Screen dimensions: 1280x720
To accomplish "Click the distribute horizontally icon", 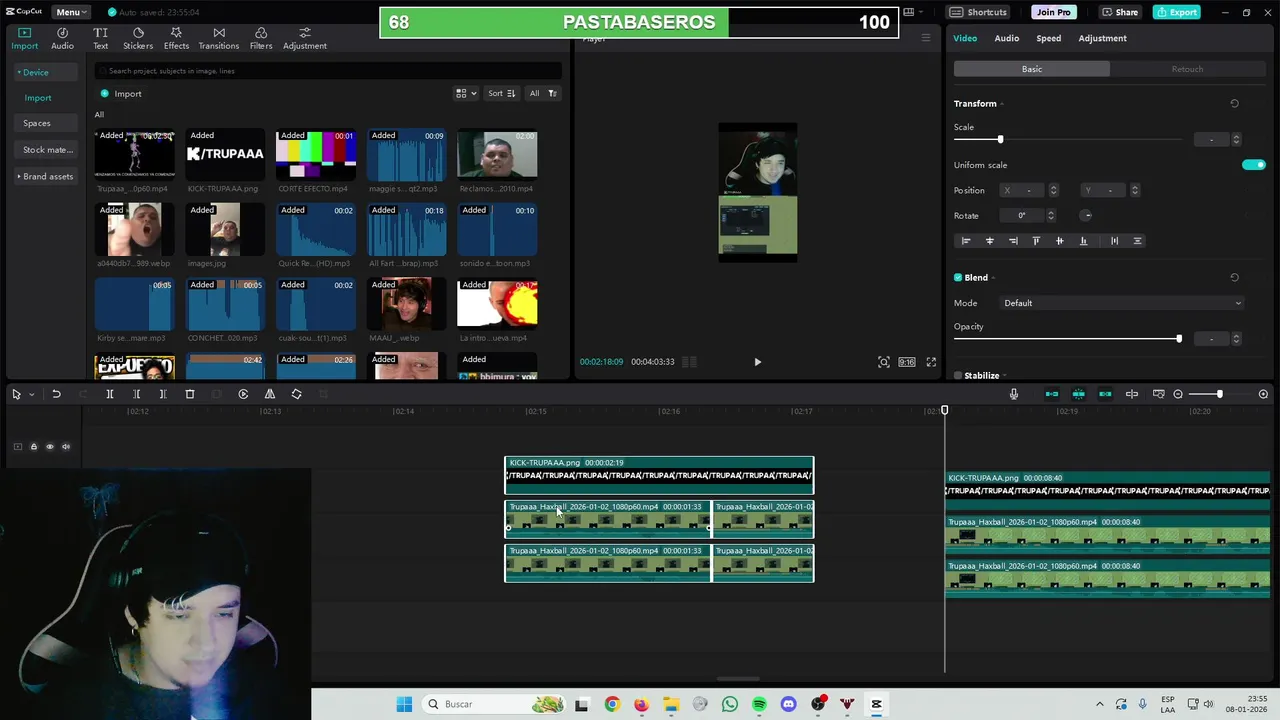I will [1114, 241].
